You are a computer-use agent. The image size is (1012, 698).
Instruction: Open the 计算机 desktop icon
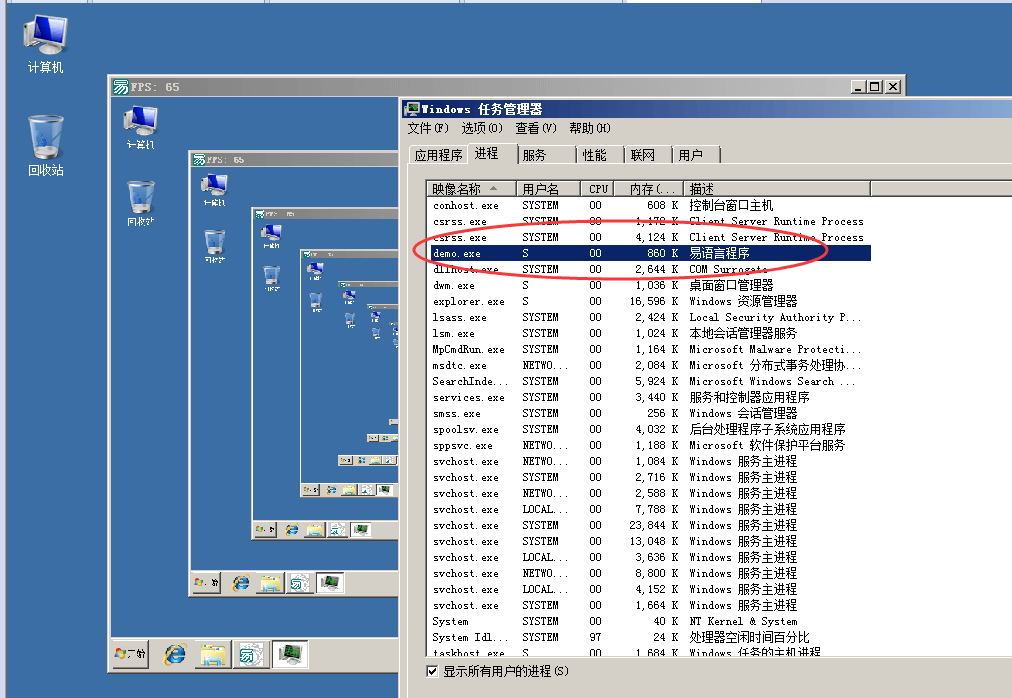[x=42, y=35]
